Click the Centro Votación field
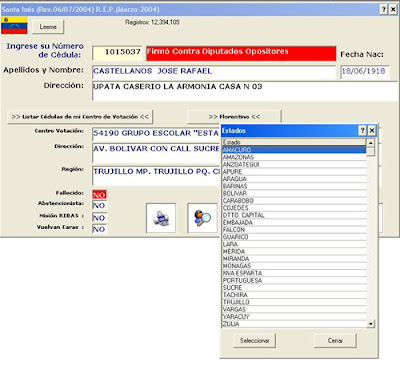This screenshot has width=400, height=366. click(x=156, y=134)
